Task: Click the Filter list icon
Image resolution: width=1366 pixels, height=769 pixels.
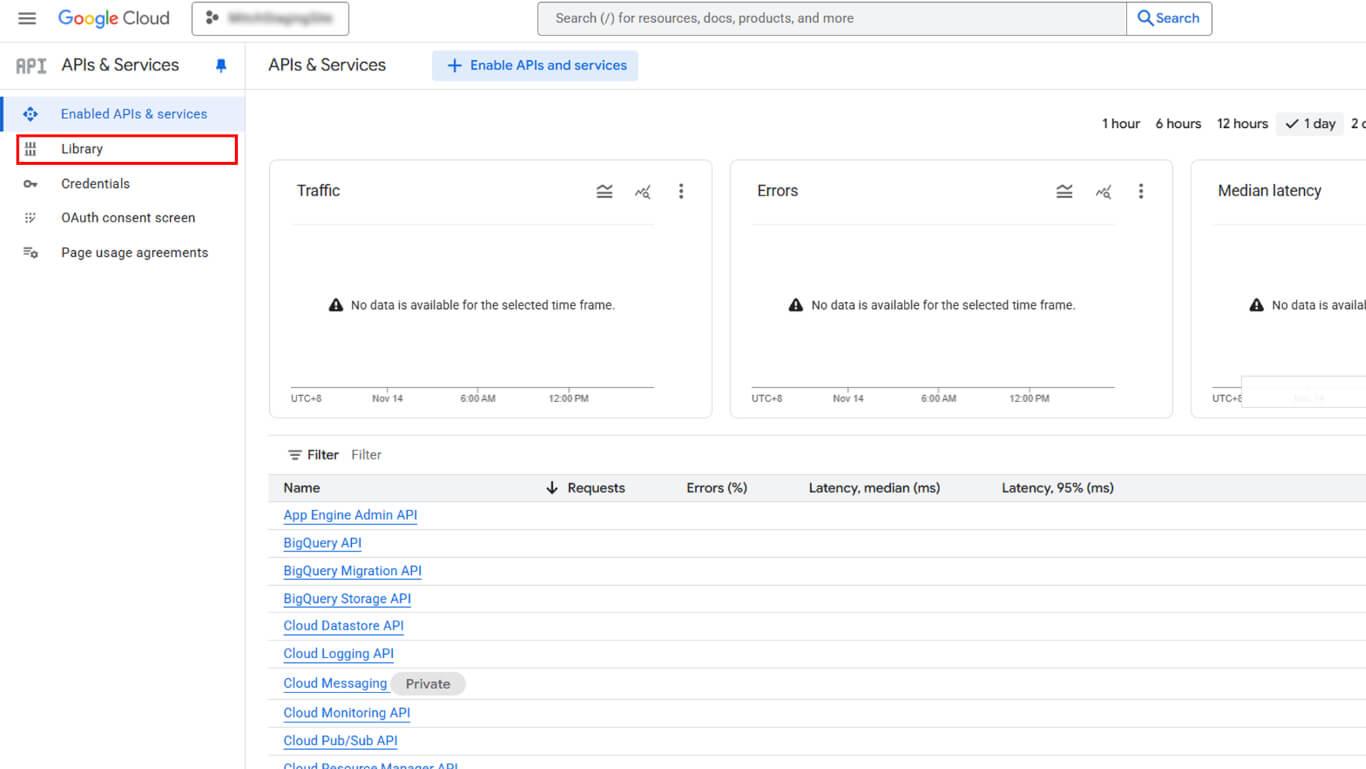Action: 295,455
